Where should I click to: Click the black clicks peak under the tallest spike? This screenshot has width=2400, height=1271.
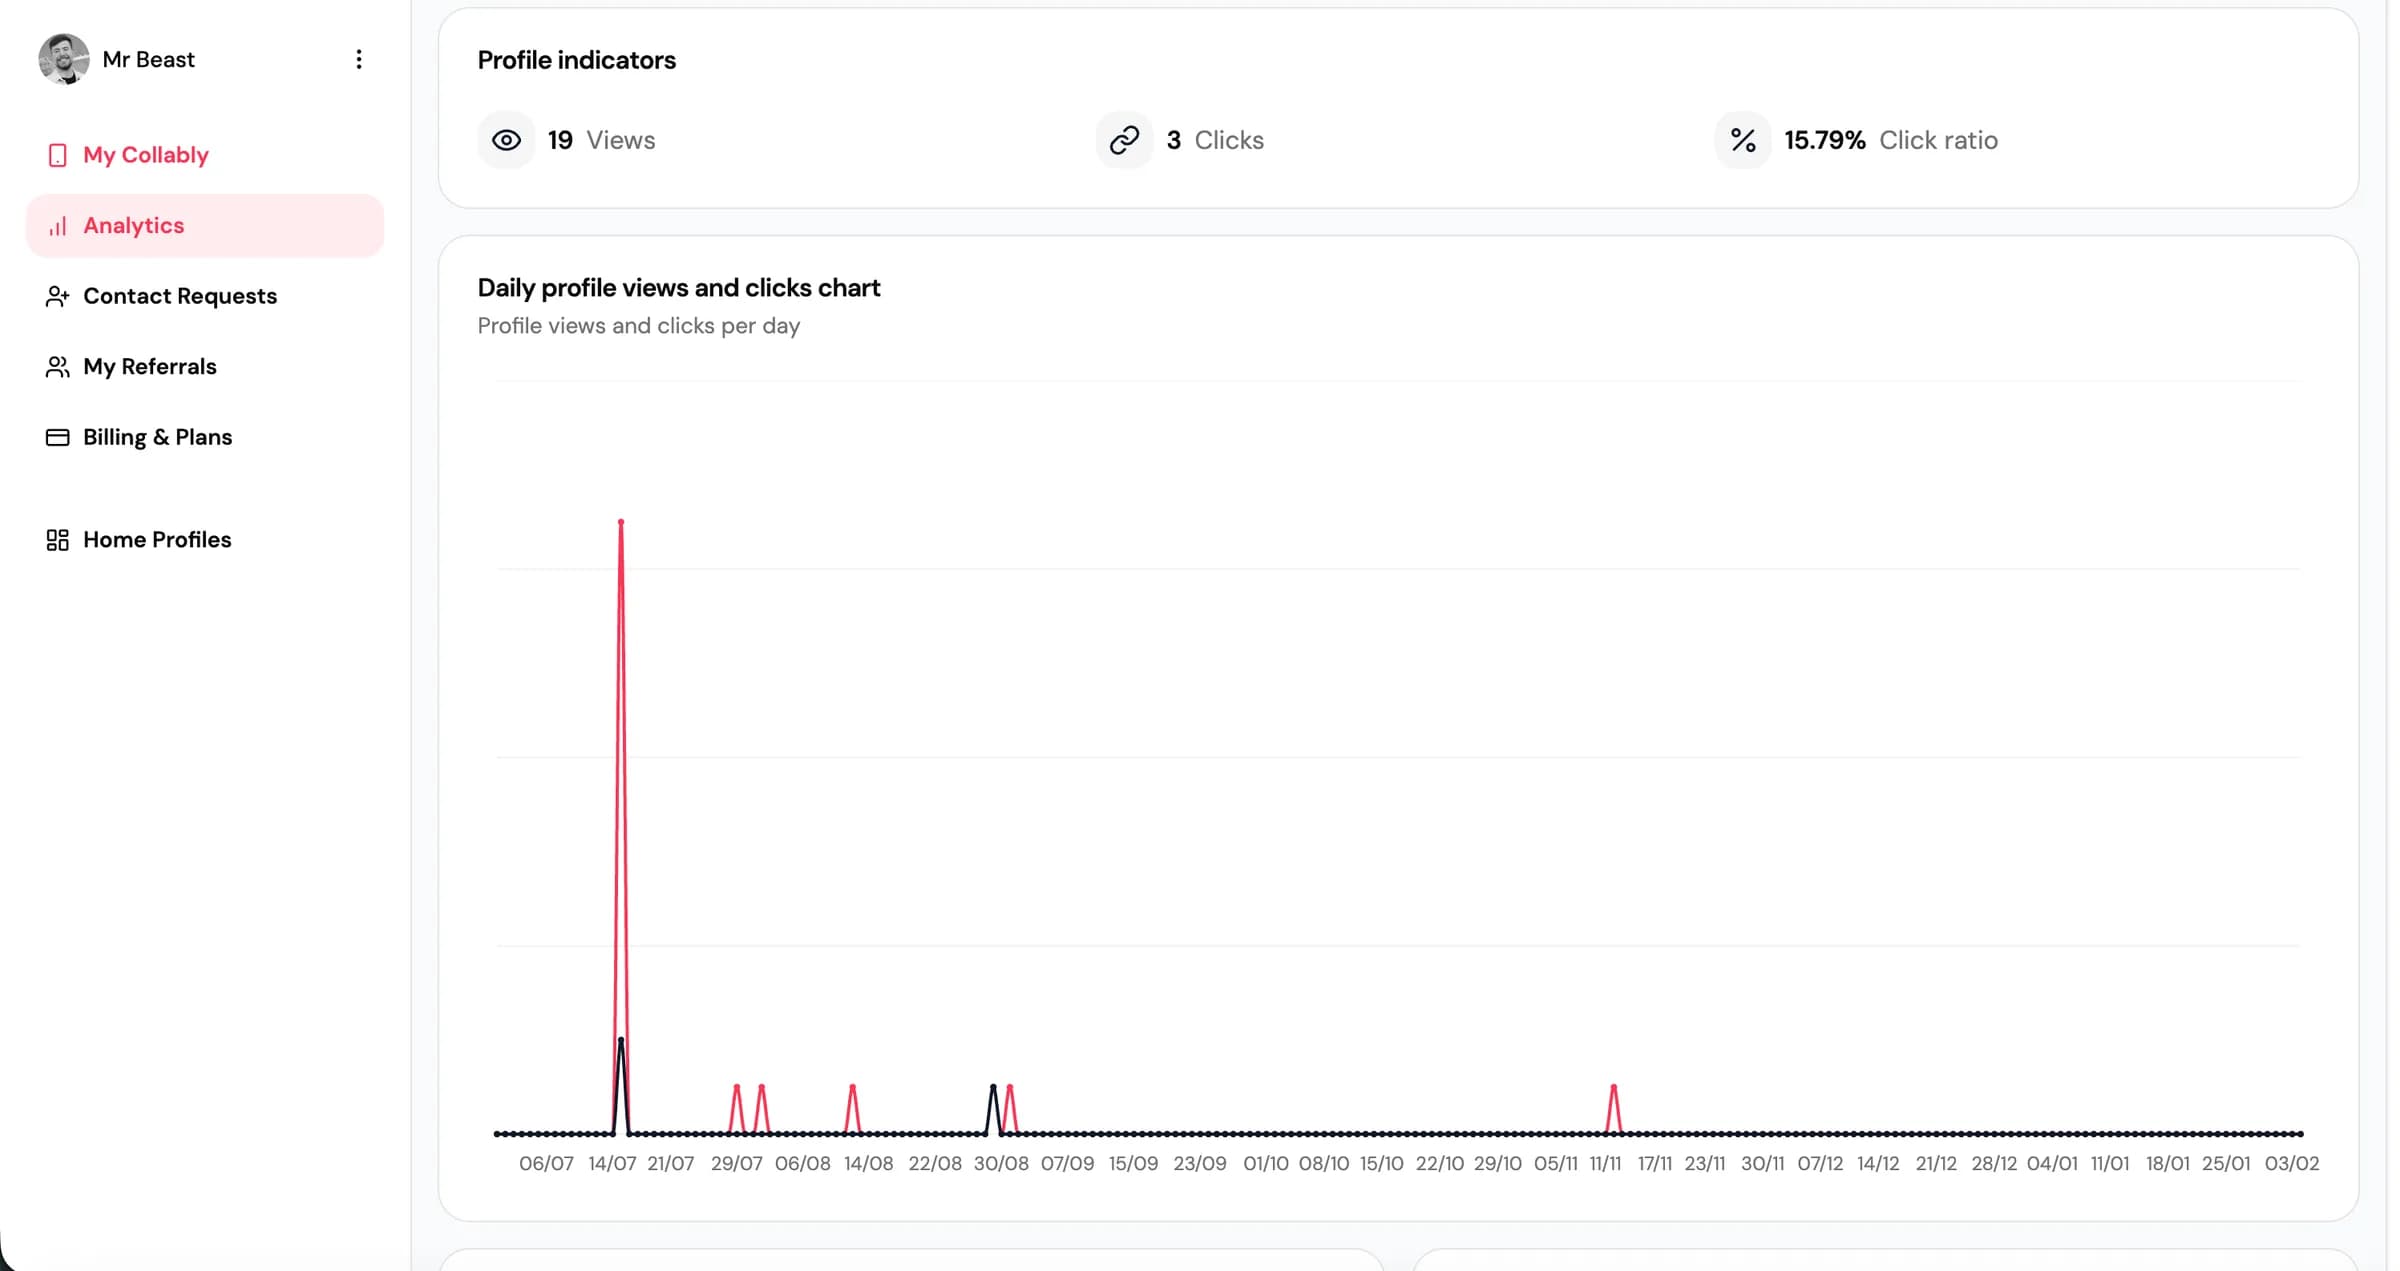[x=621, y=1041]
